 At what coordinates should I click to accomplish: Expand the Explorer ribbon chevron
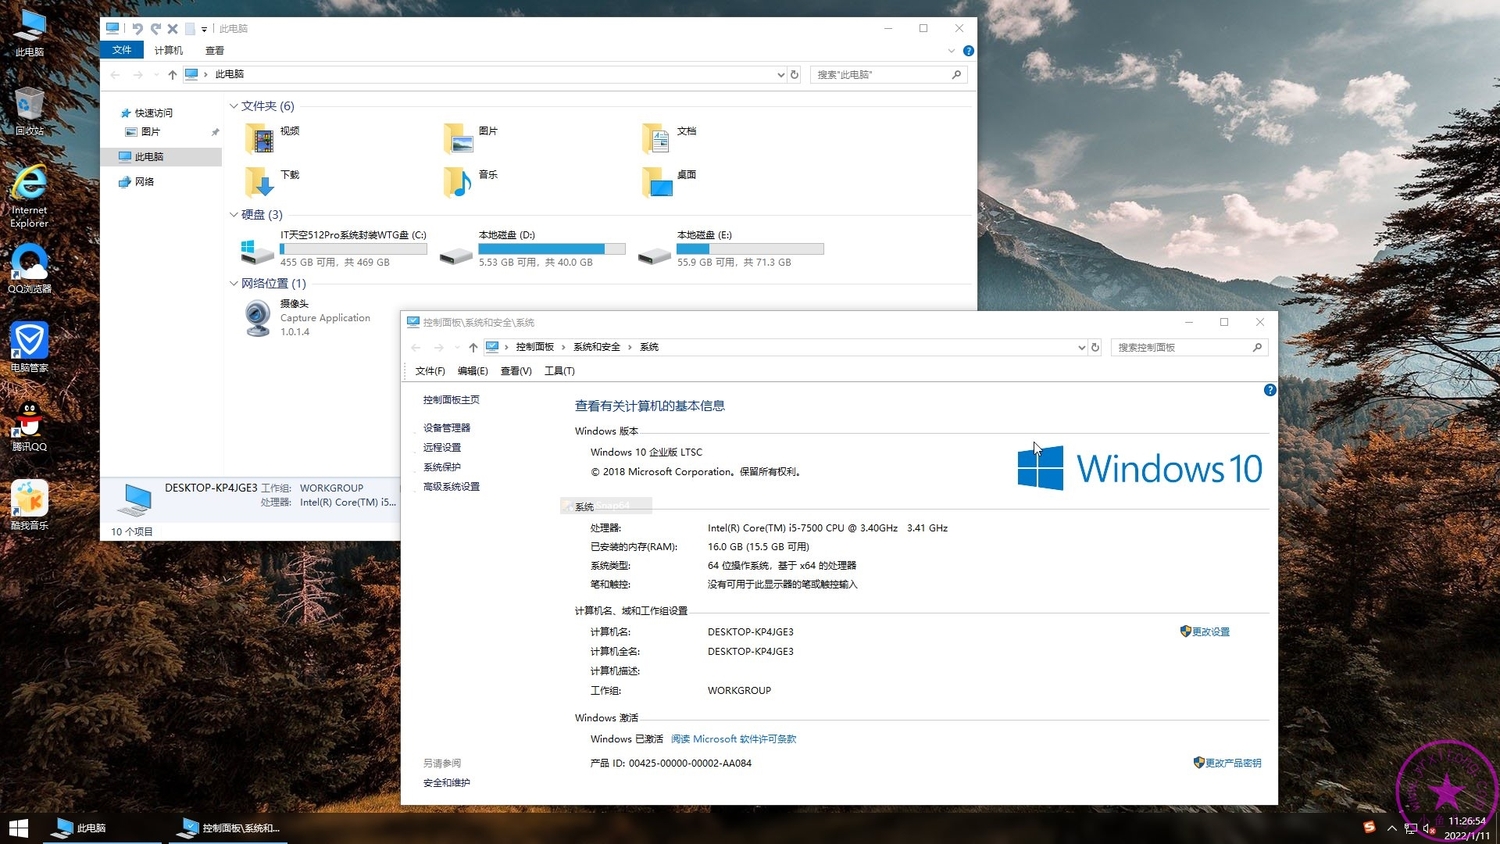[951, 50]
